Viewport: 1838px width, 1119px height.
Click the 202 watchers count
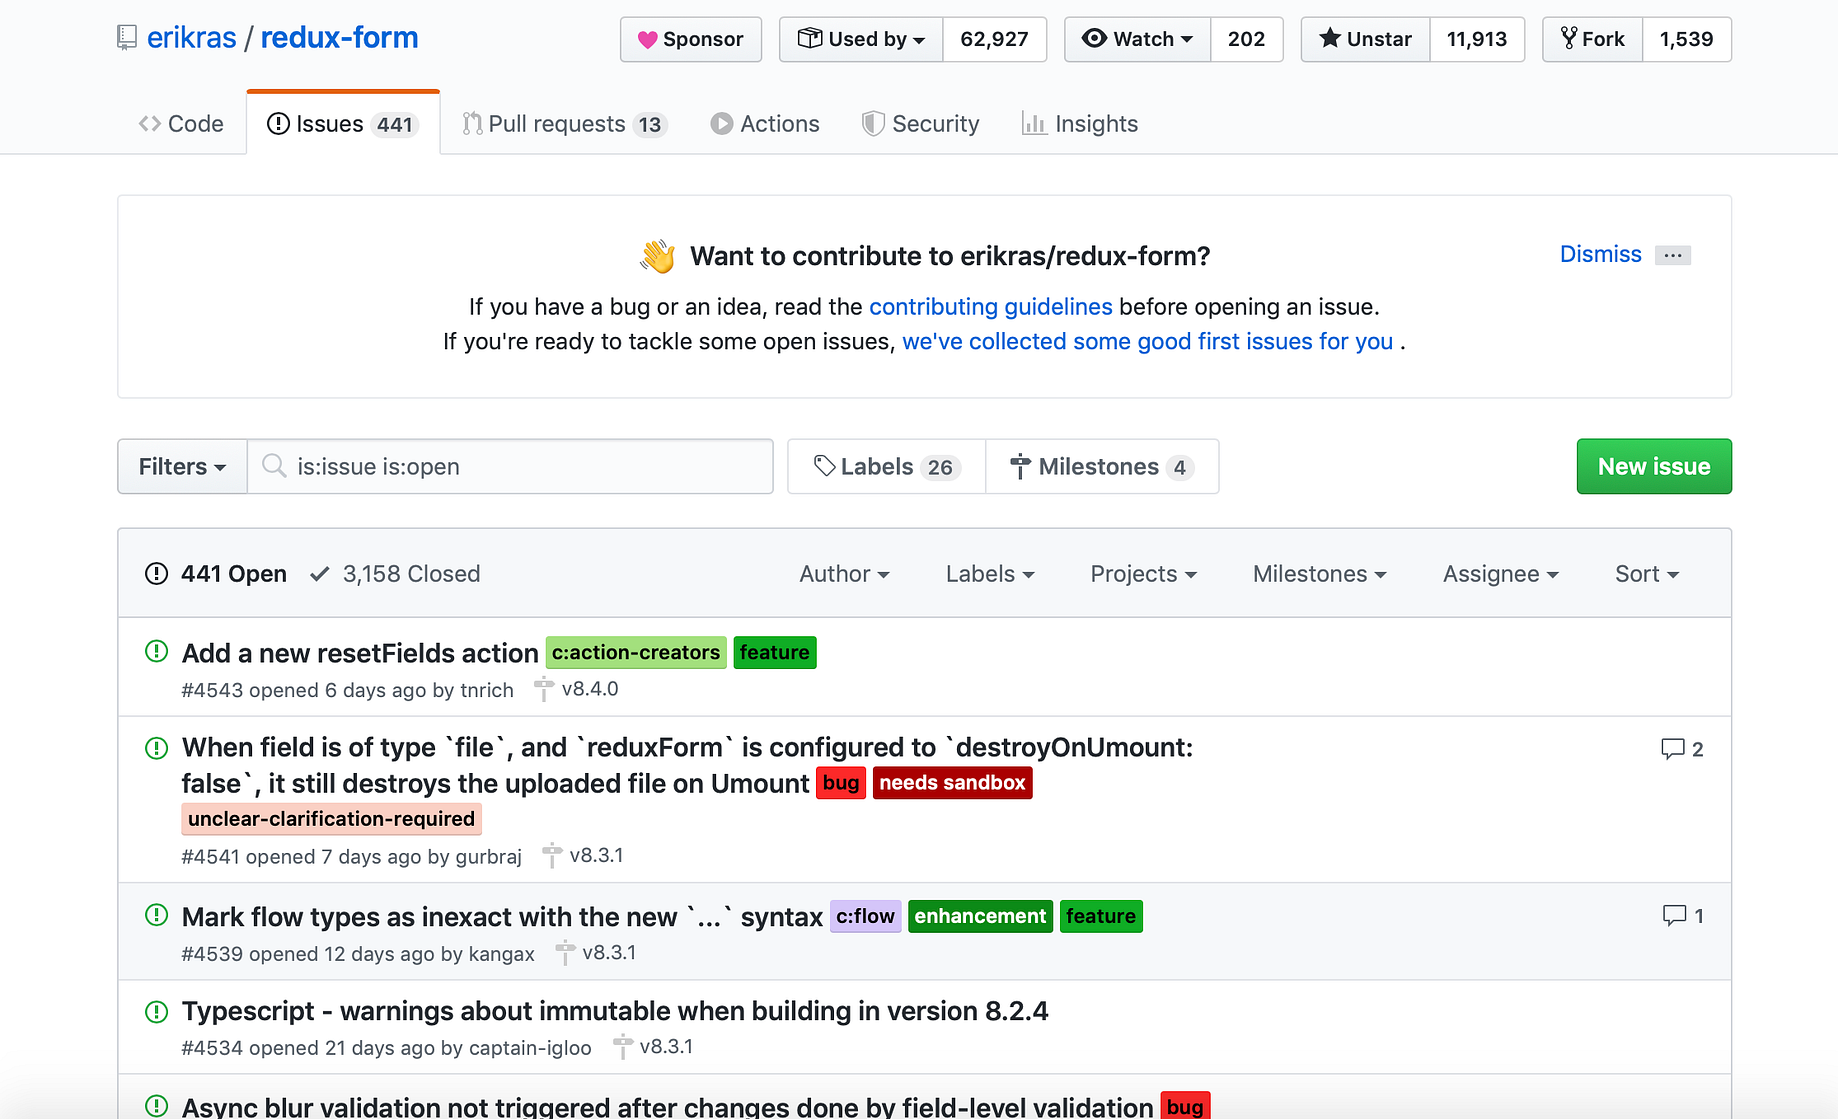(1246, 39)
